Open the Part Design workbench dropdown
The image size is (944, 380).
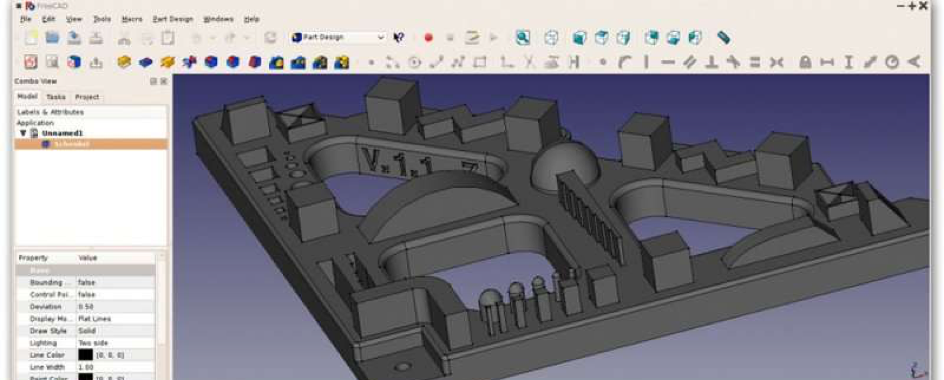pos(337,37)
